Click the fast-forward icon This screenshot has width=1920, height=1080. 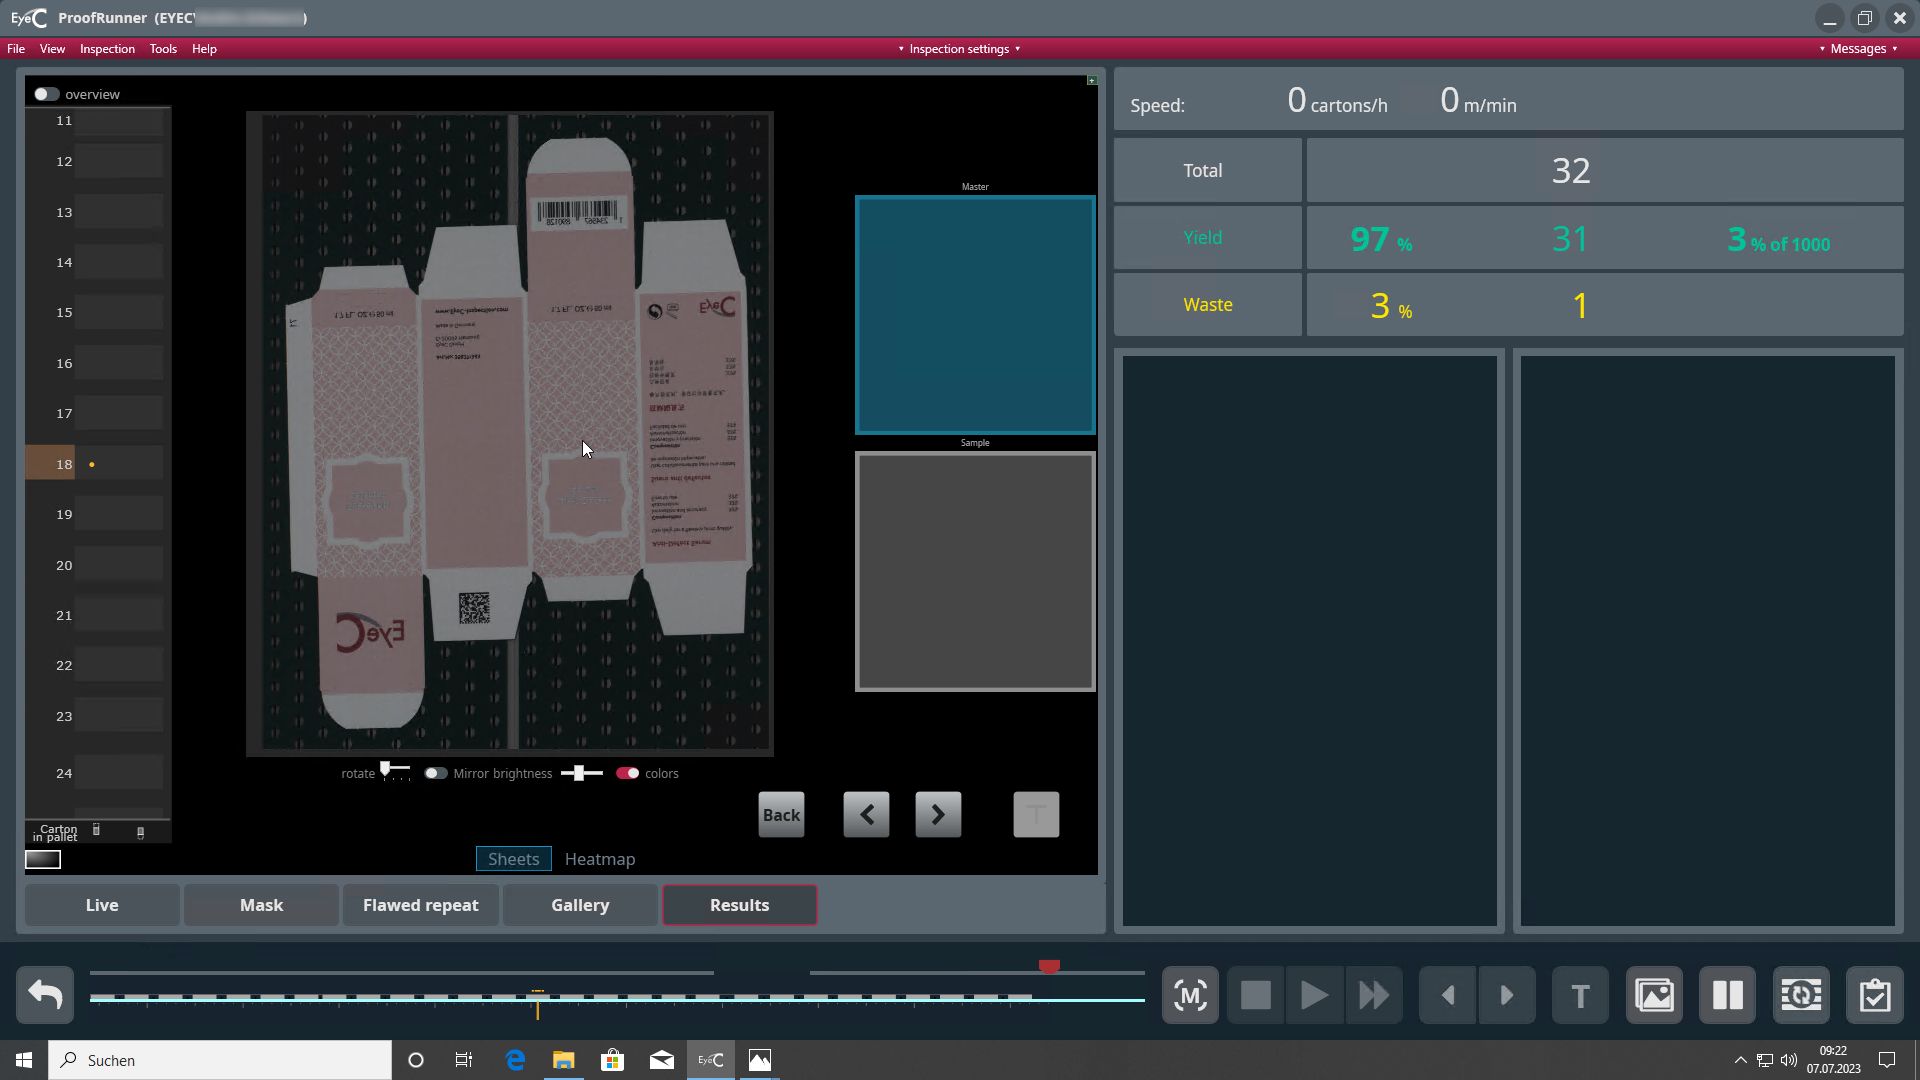pos(1374,995)
